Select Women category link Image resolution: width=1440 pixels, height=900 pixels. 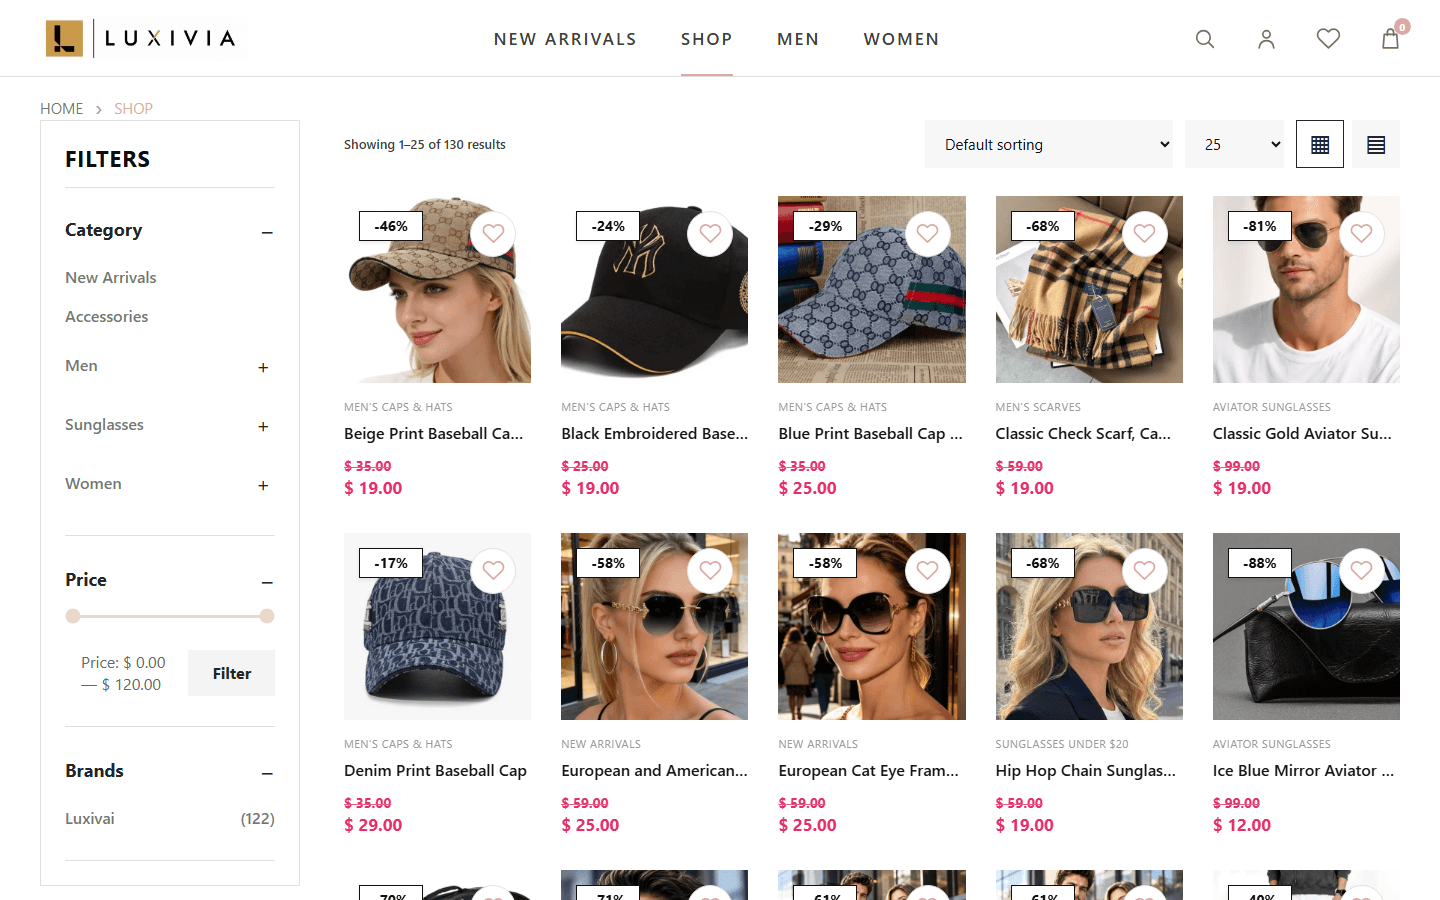pos(93,483)
